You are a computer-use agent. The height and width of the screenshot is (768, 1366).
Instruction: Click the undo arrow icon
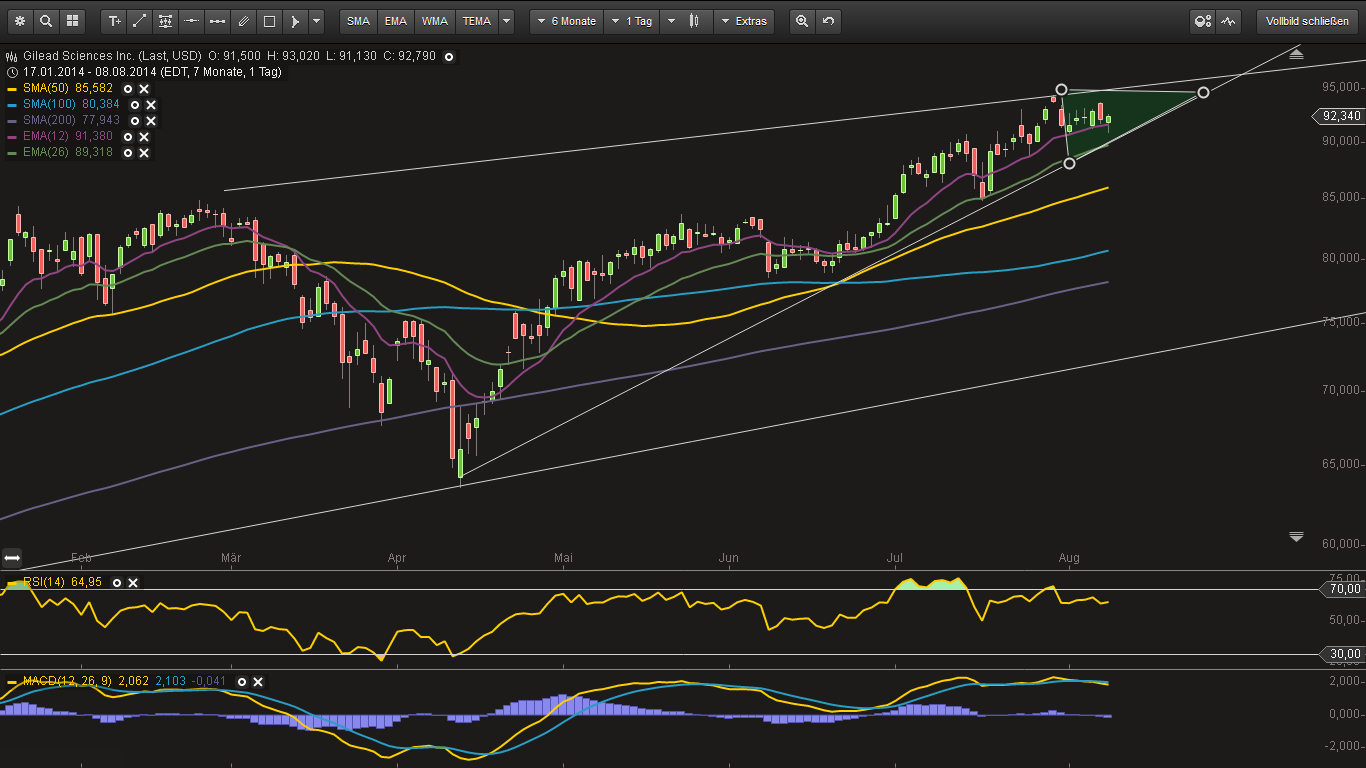click(827, 21)
